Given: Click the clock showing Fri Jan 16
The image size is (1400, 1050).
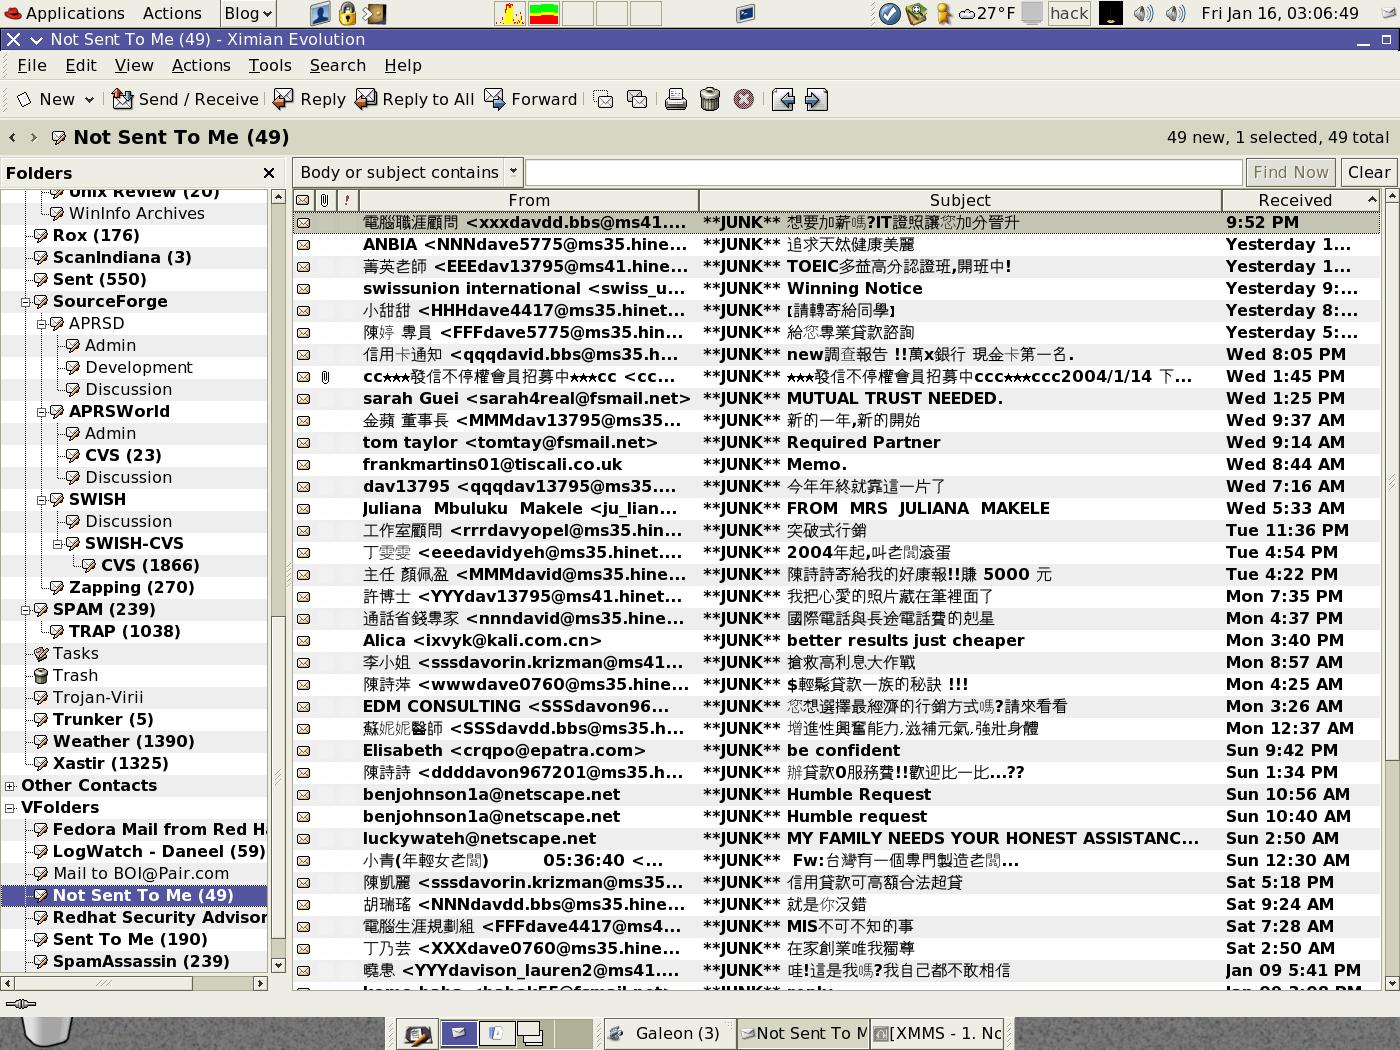Looking at the screenshot, I should [1280, 13].
